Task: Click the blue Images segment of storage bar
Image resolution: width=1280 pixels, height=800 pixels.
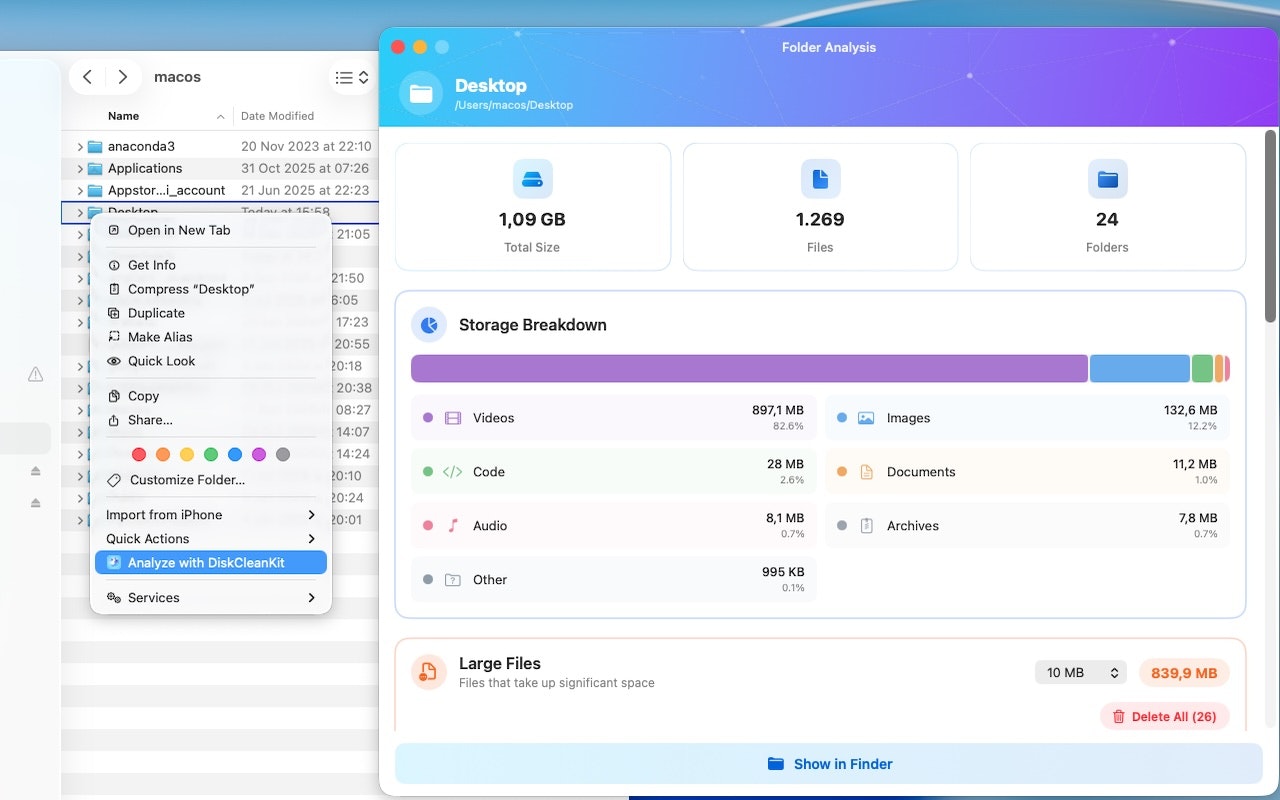Action: pyautogui.click(x=1139, y=368)
